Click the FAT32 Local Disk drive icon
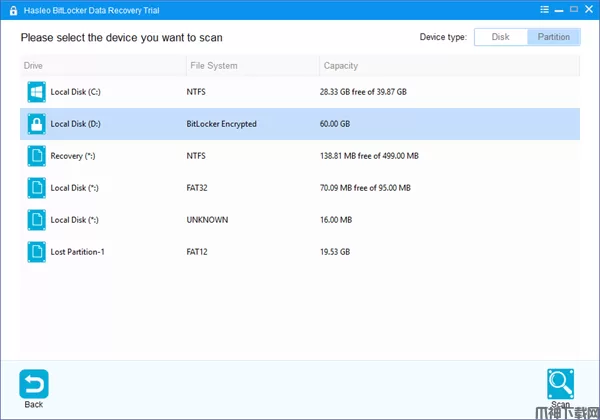Screen dimensions: 600x420 click(37, 188)
